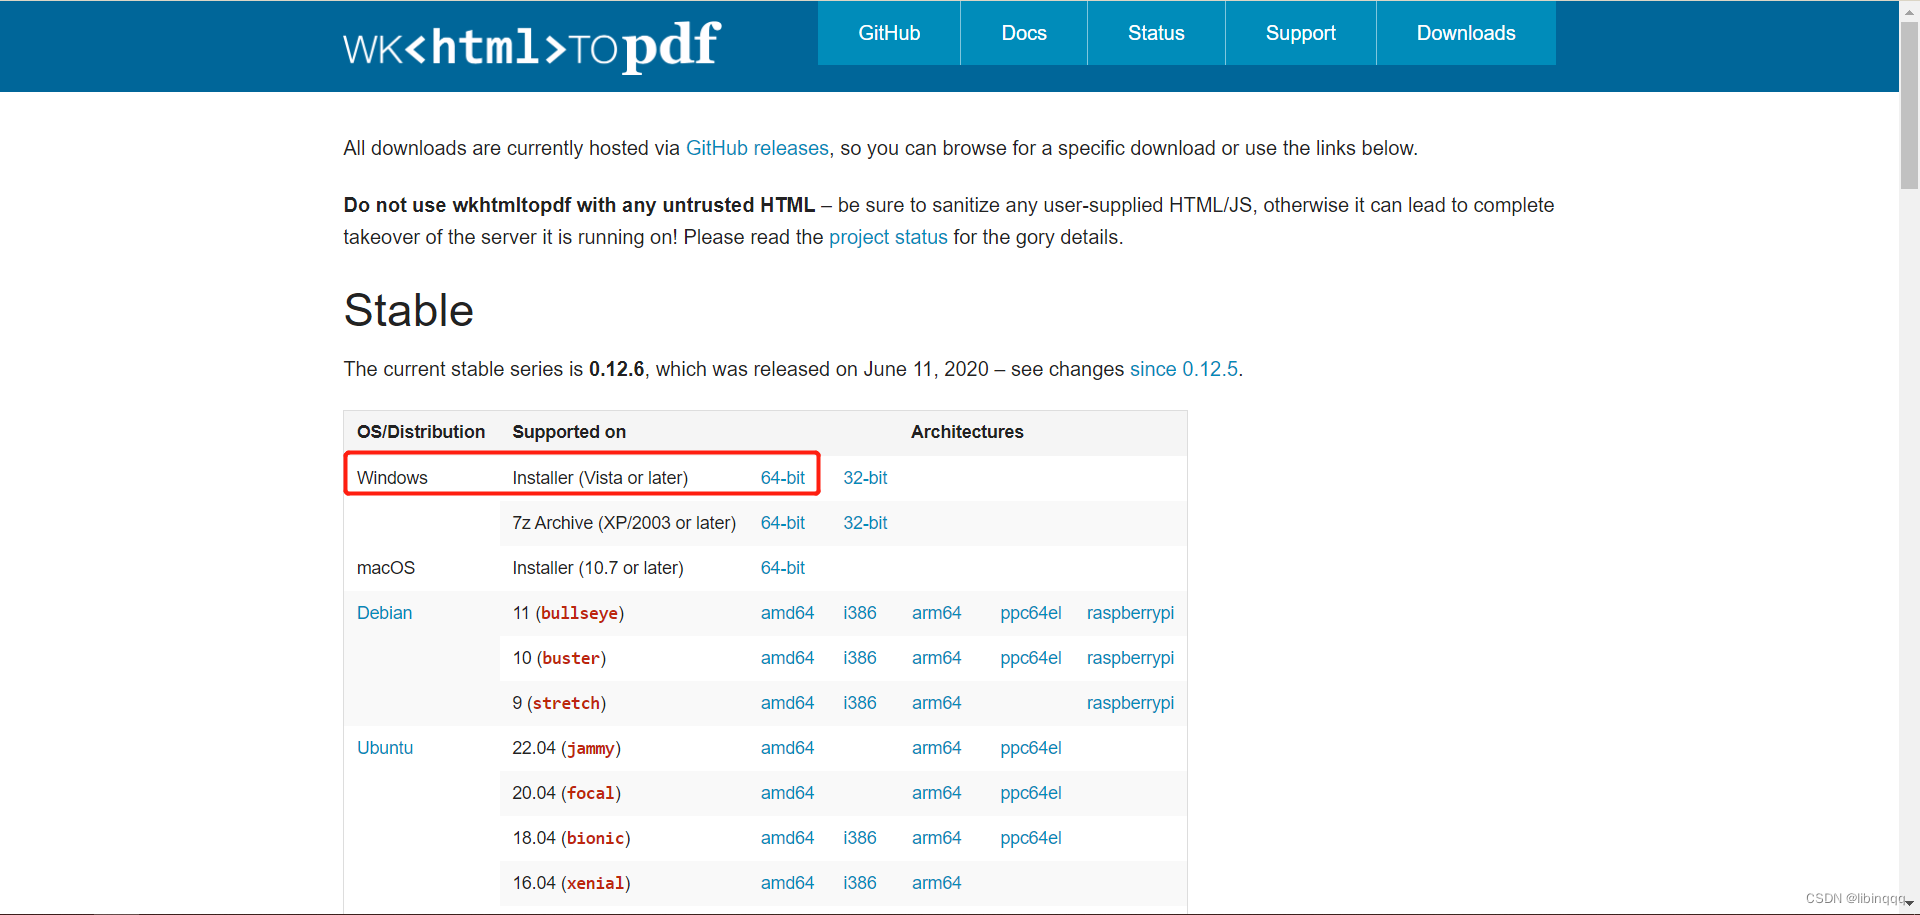Select the 7z Archive (XP/2003 or later) cell

(x=624, y=523)
